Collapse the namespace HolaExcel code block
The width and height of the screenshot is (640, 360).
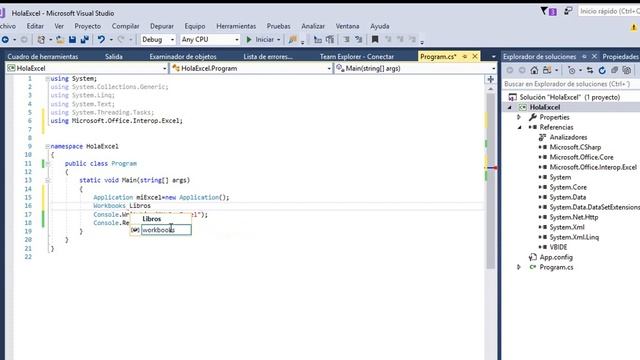tap(47, 146)
